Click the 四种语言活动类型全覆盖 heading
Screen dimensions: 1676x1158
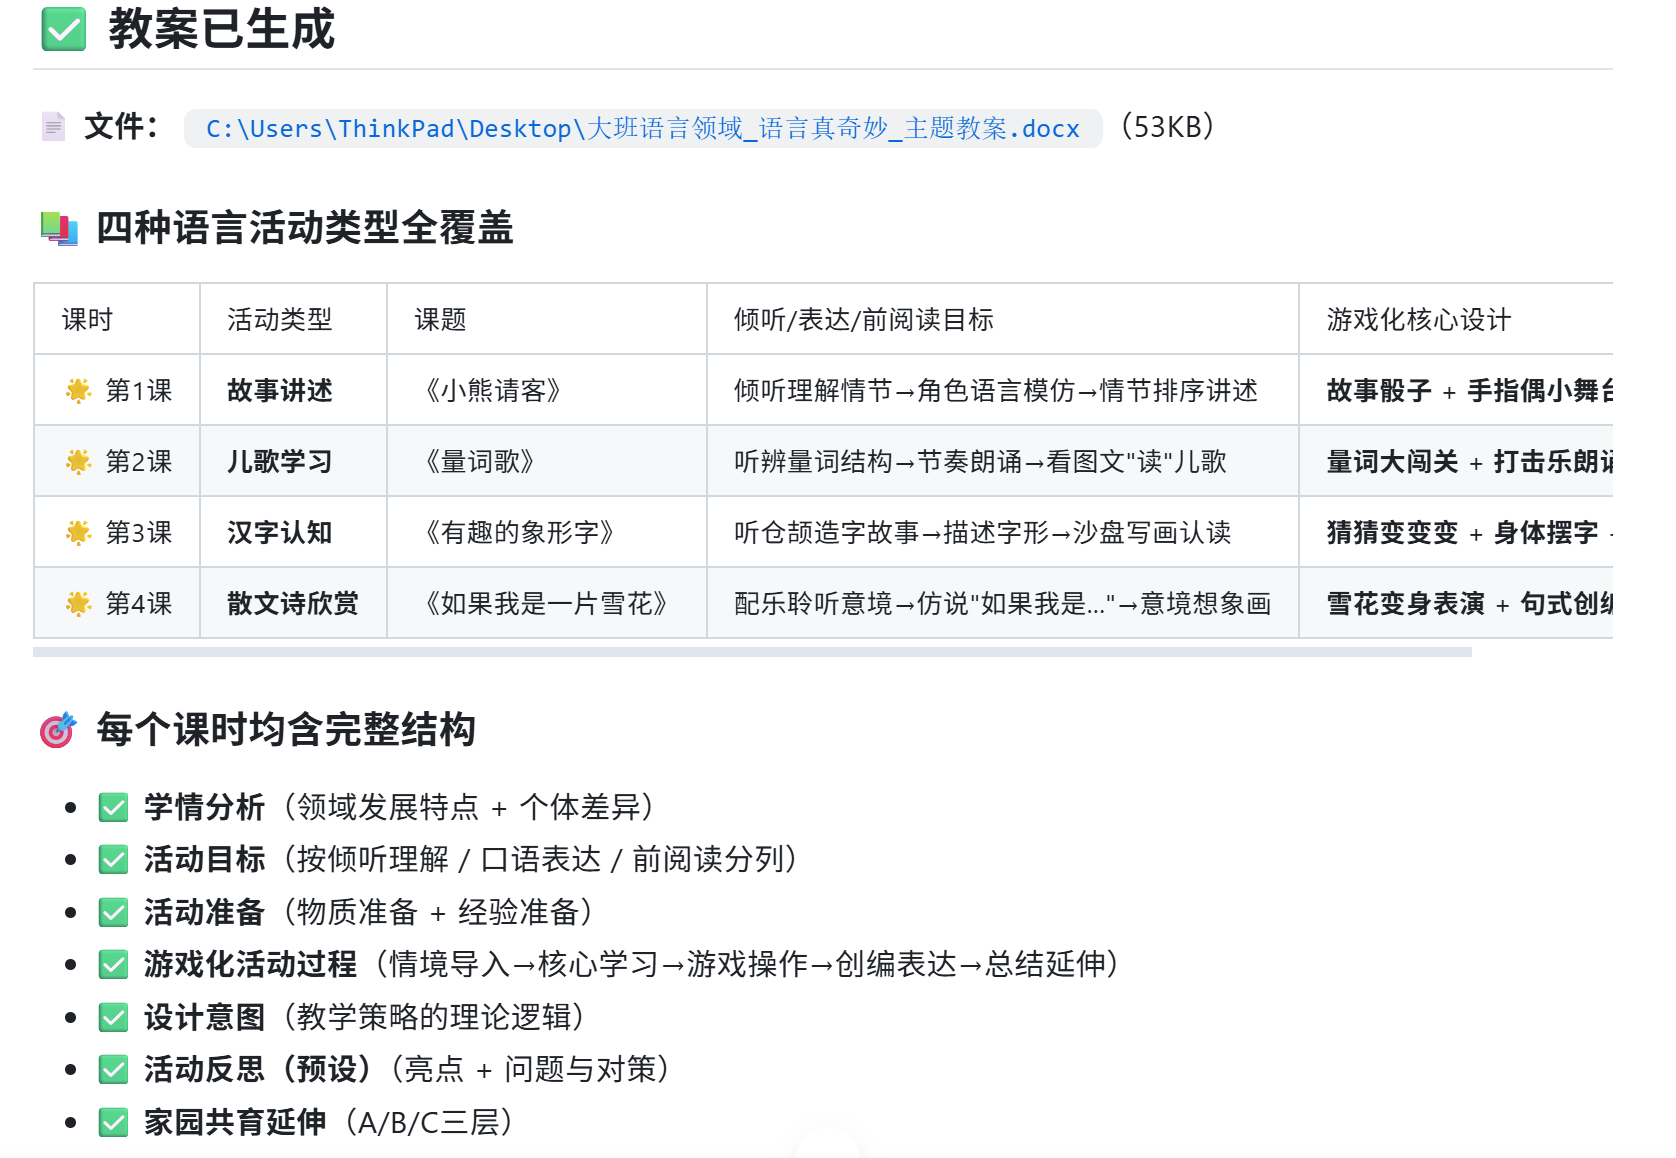click(305, 228)
